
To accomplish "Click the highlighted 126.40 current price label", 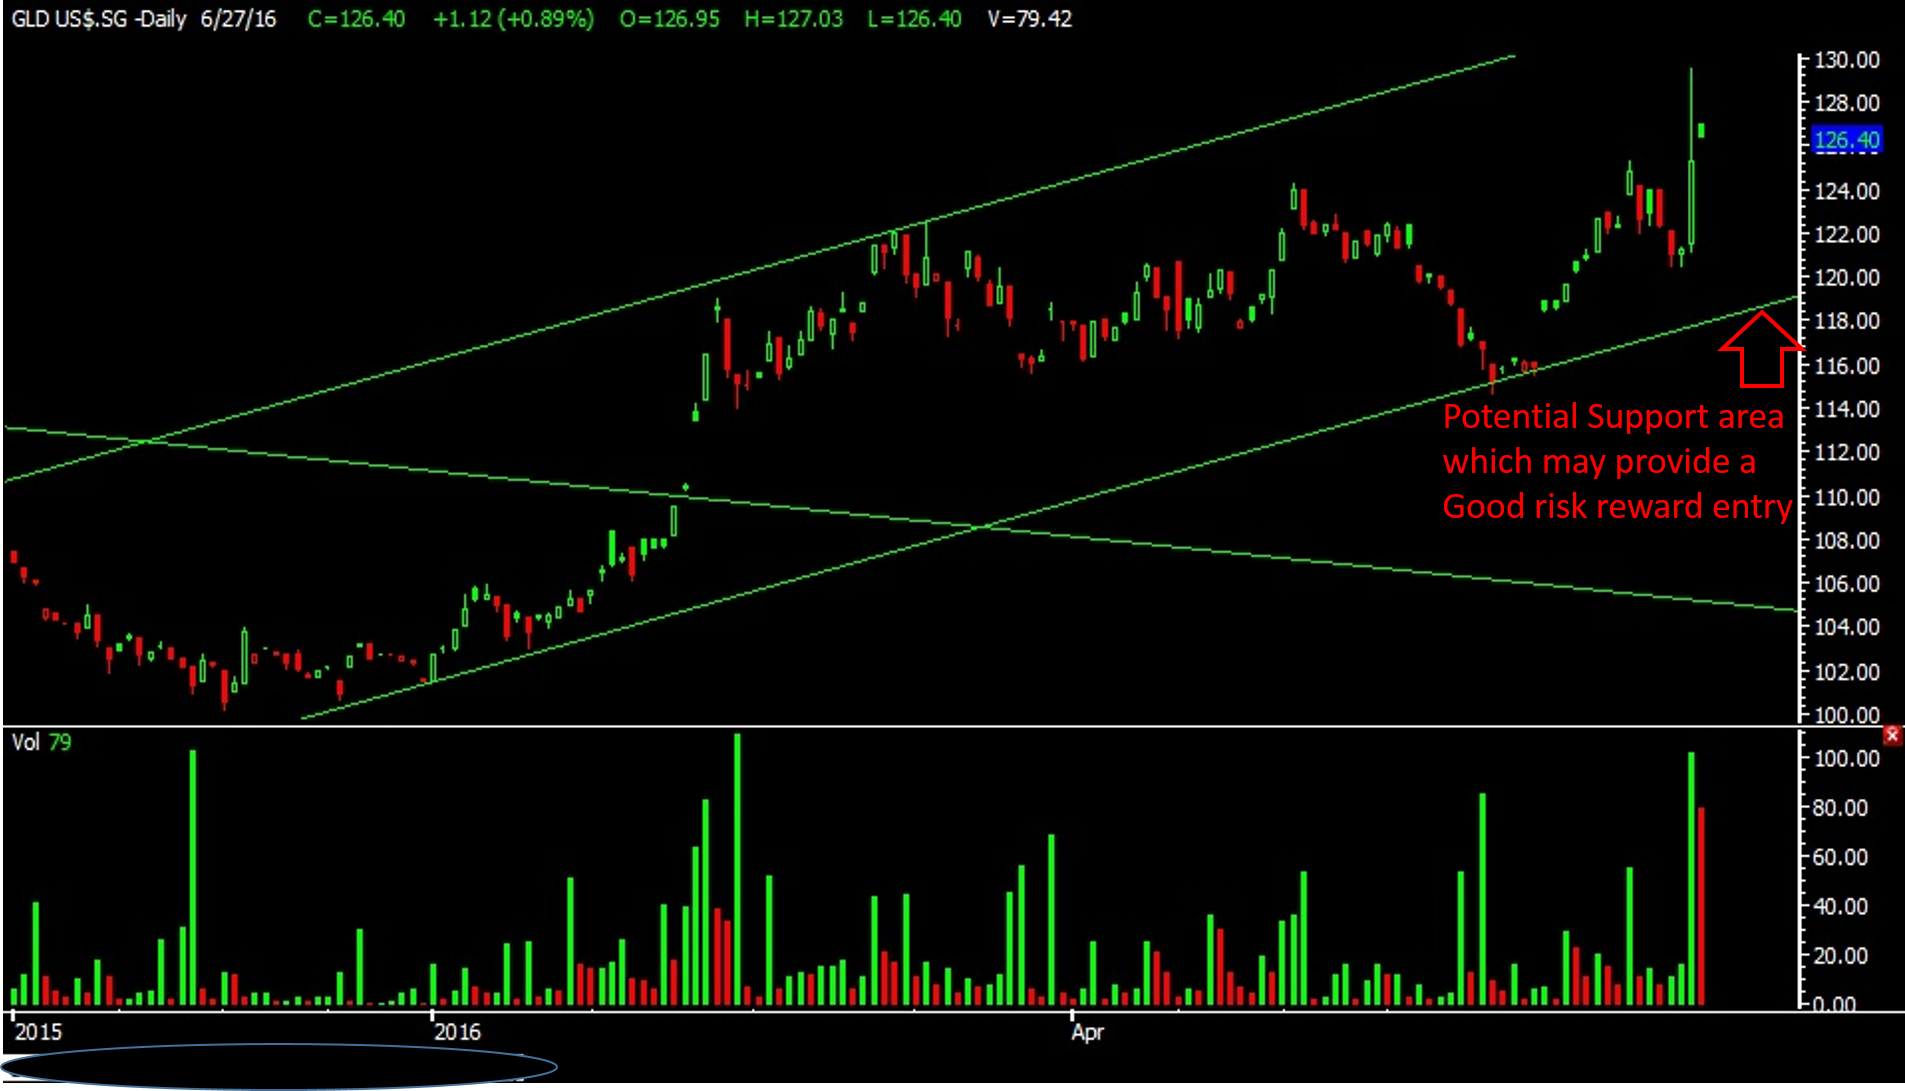I will [1847, 140].
